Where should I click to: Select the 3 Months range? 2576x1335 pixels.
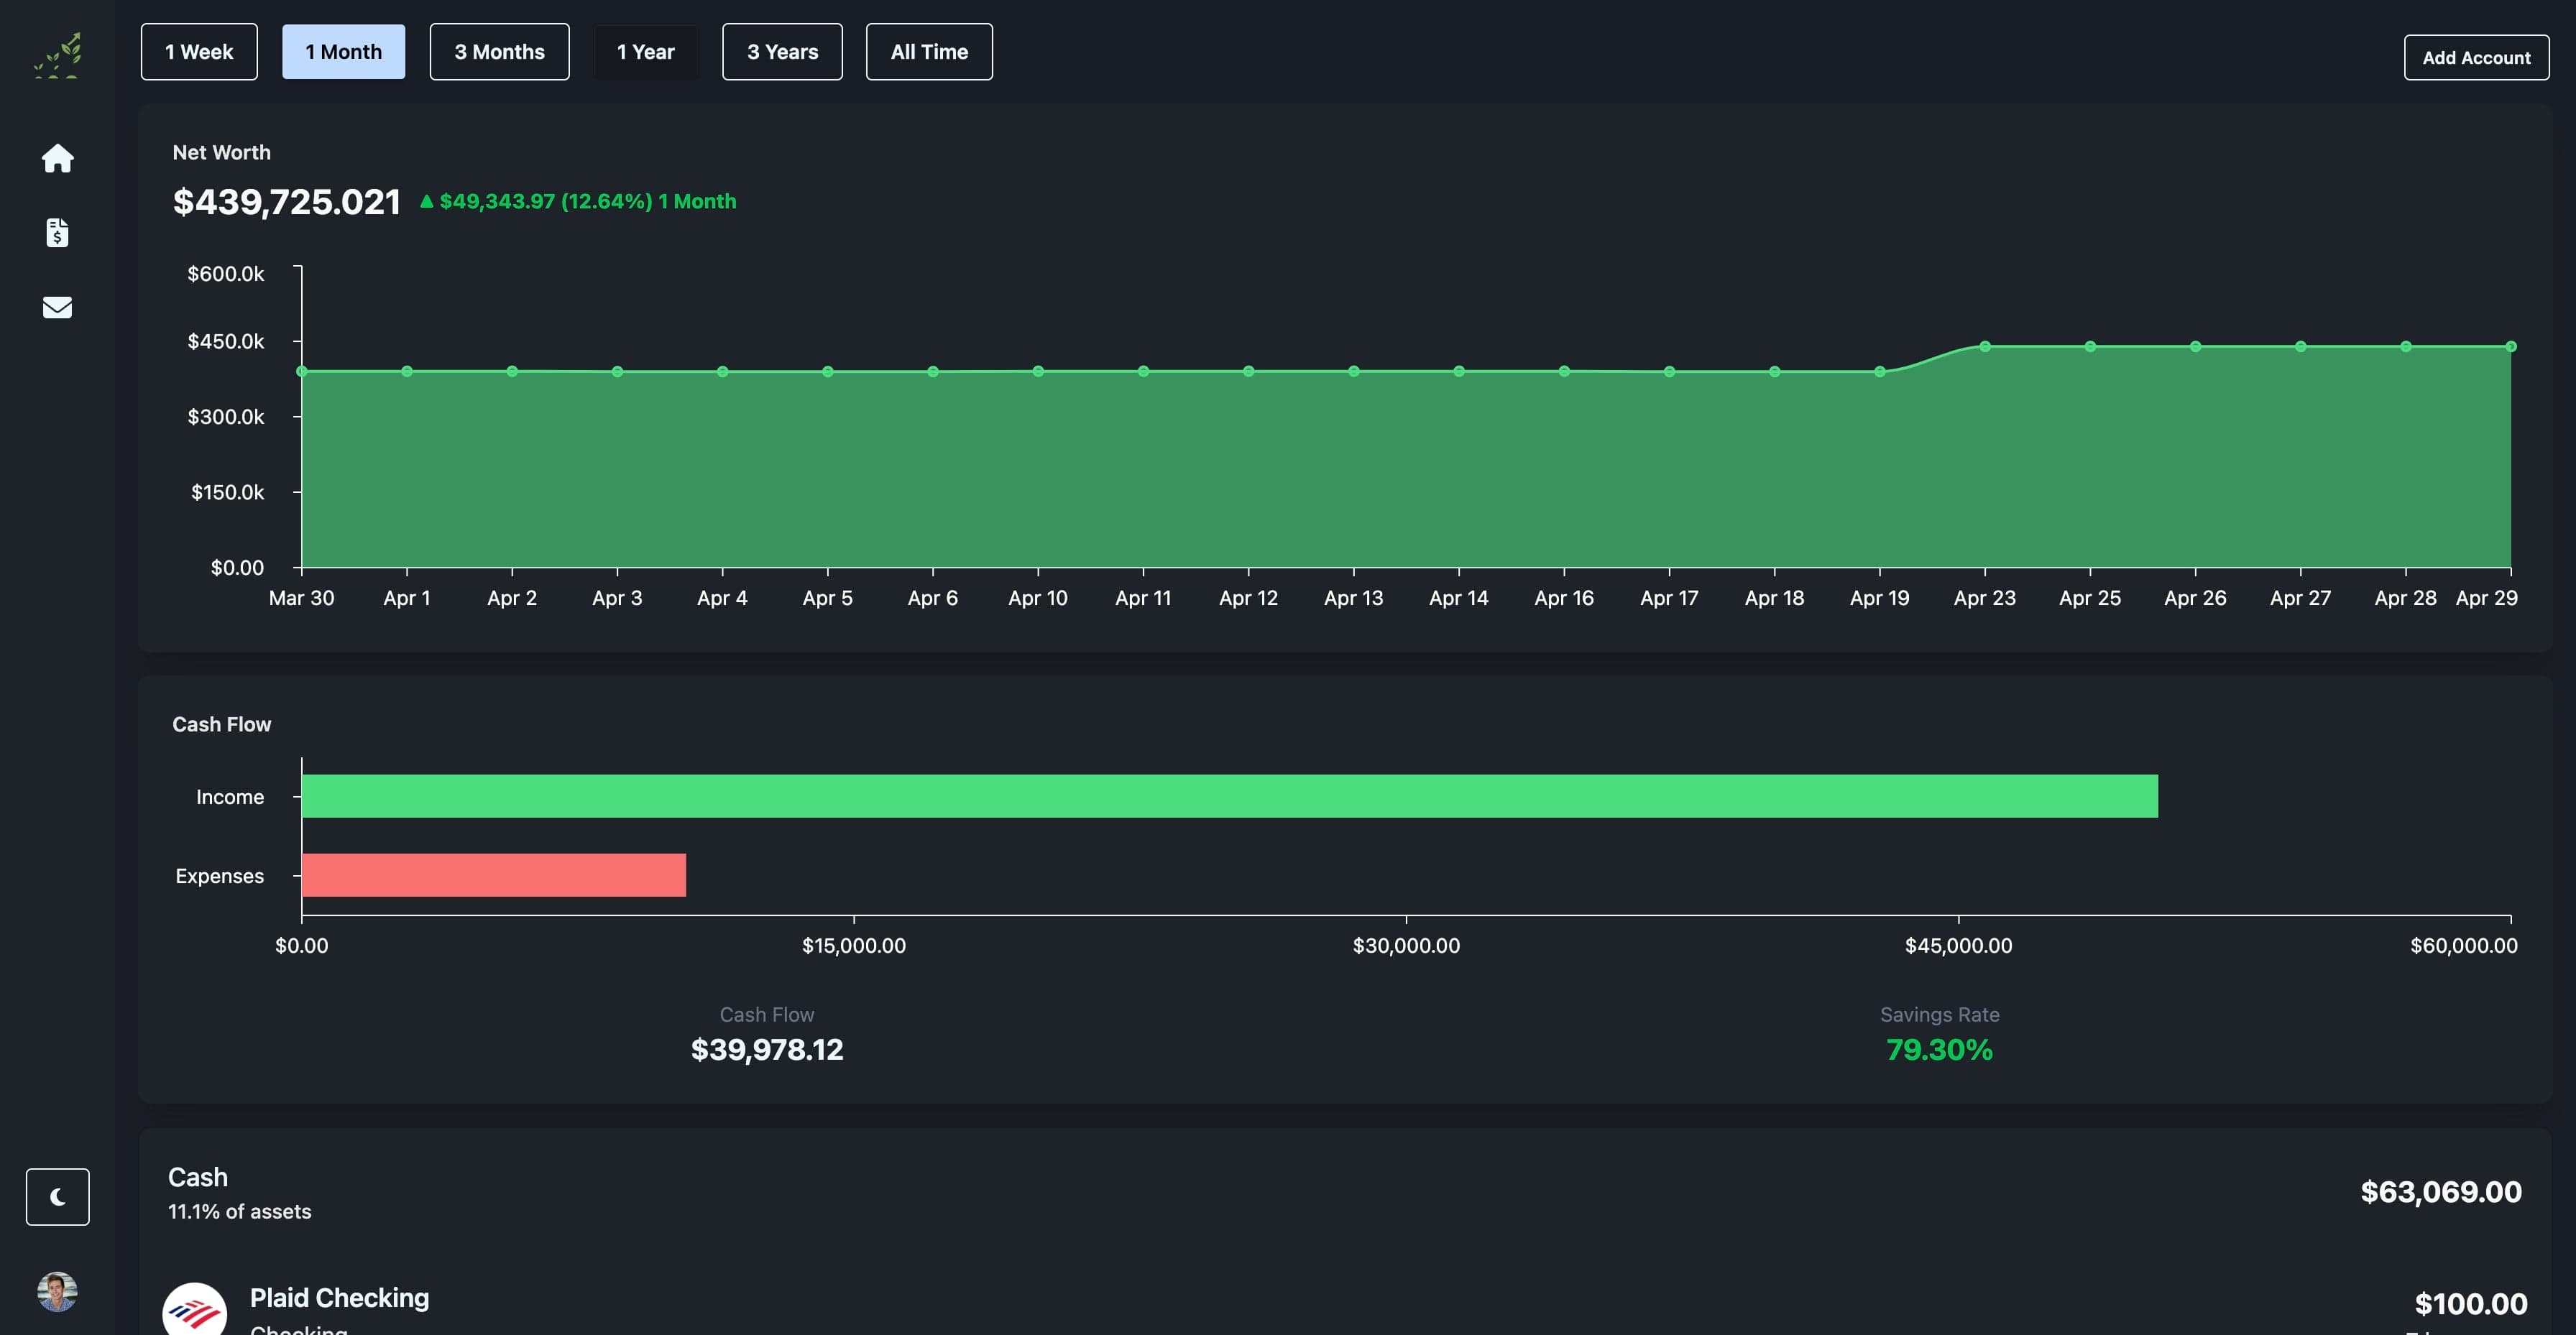point(499,52)
